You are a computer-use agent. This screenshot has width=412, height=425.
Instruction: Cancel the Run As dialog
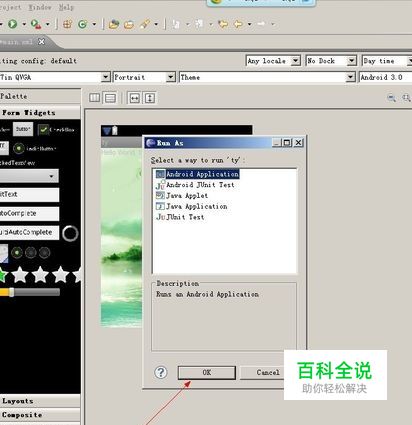tap(263, 372)
